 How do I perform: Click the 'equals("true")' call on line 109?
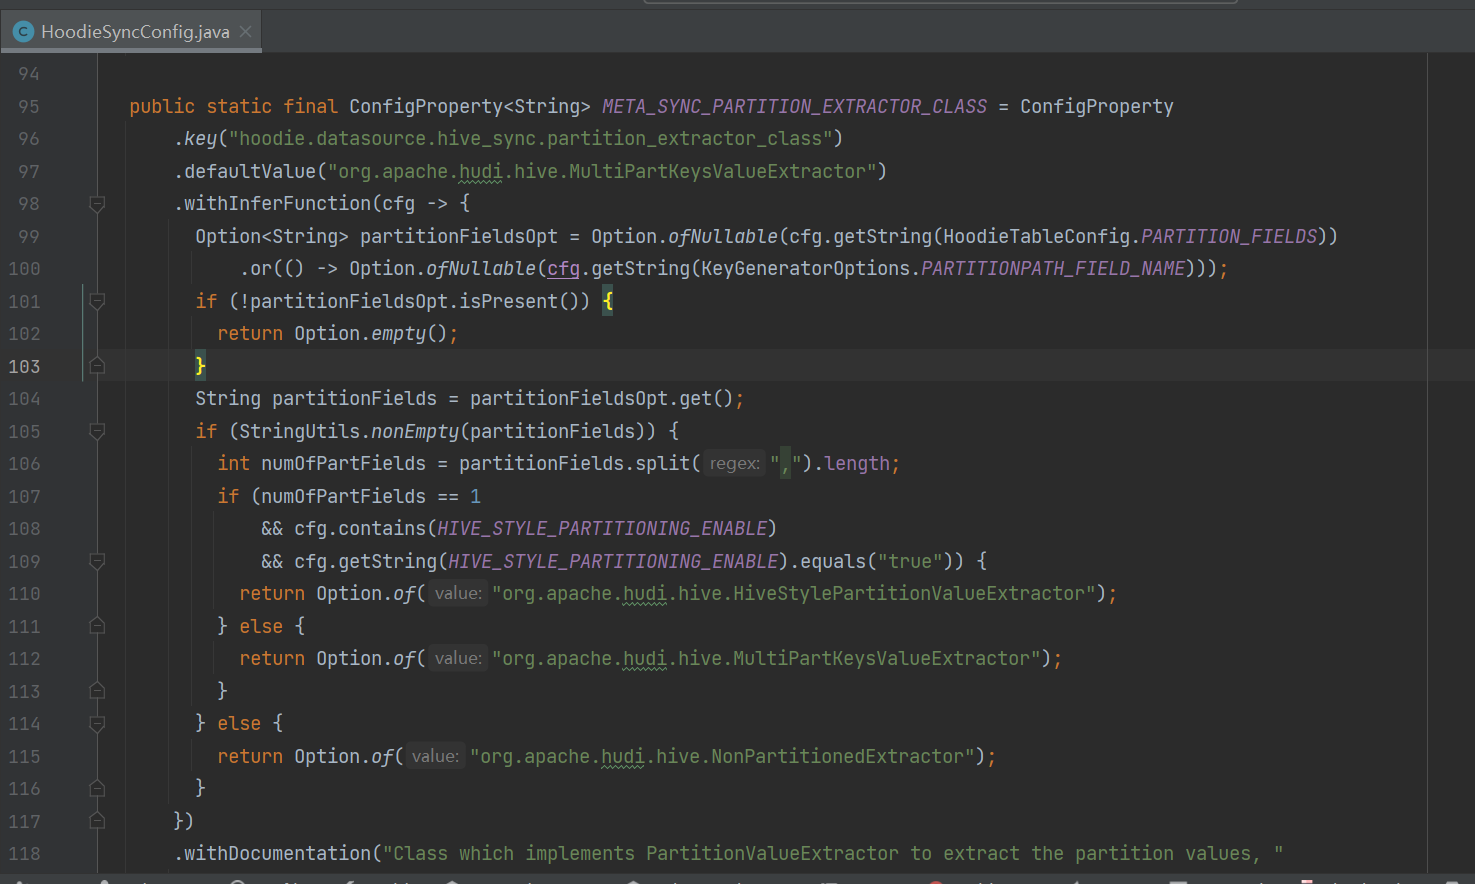(x=872, y=561)
